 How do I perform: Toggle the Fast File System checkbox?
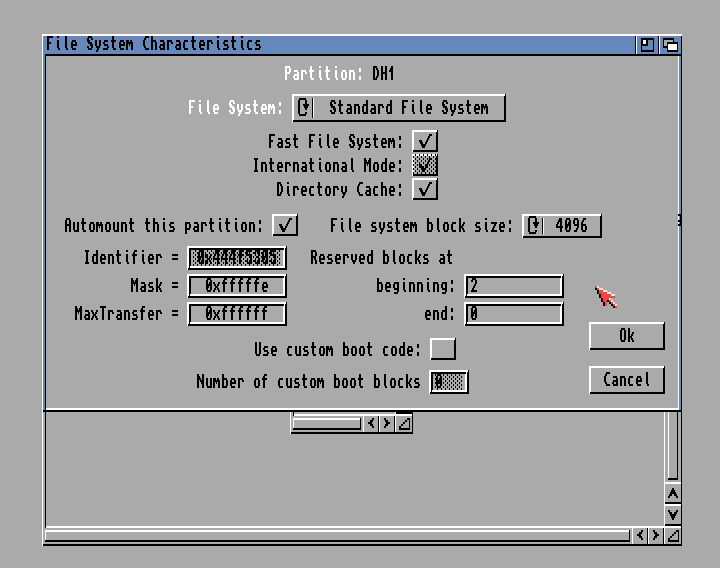pyautogui.click(x=426, y=141)
